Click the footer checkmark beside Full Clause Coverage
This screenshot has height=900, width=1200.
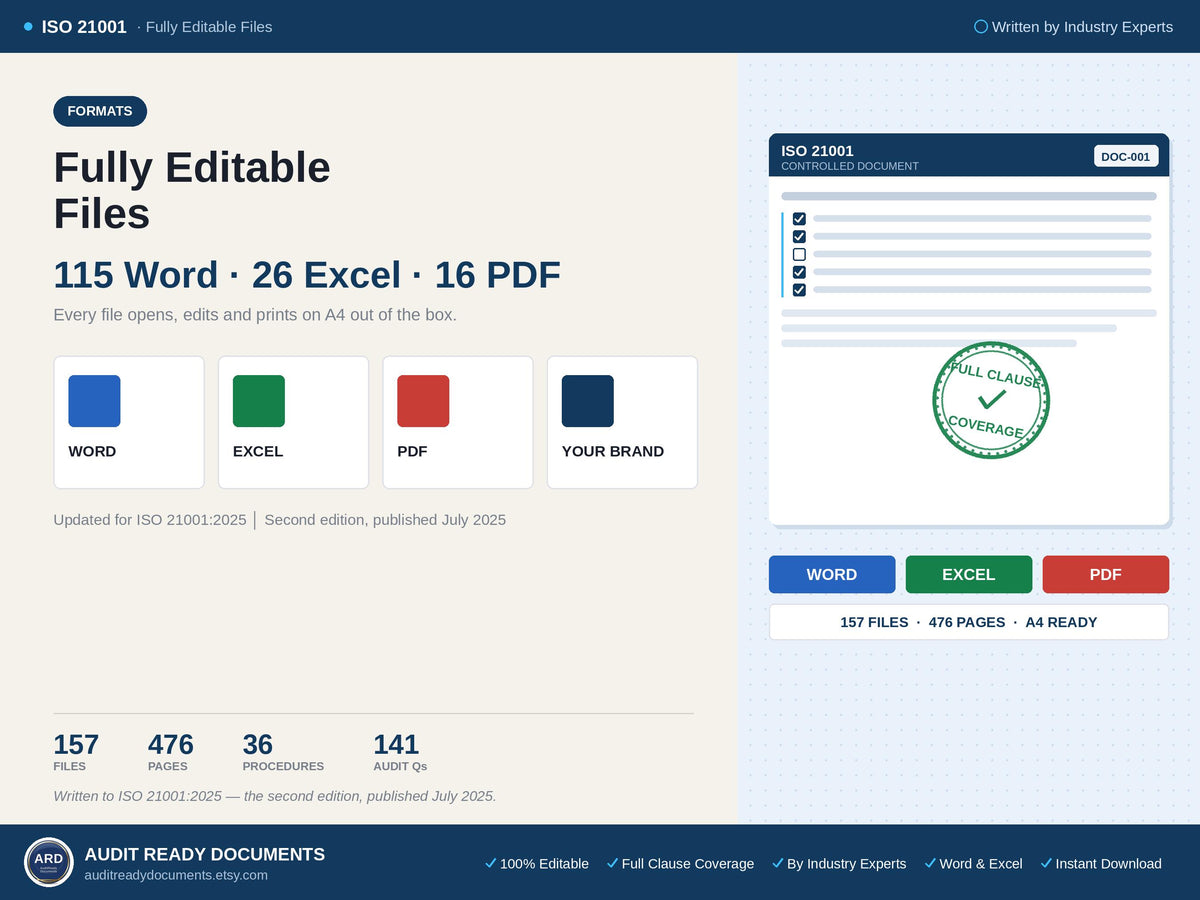click(612, 863)
